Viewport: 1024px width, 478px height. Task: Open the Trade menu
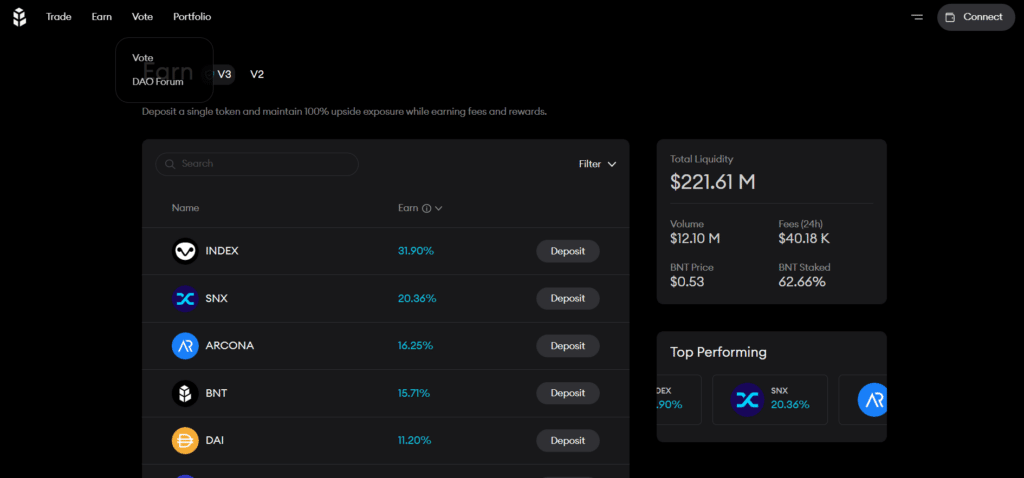(59, 17)
